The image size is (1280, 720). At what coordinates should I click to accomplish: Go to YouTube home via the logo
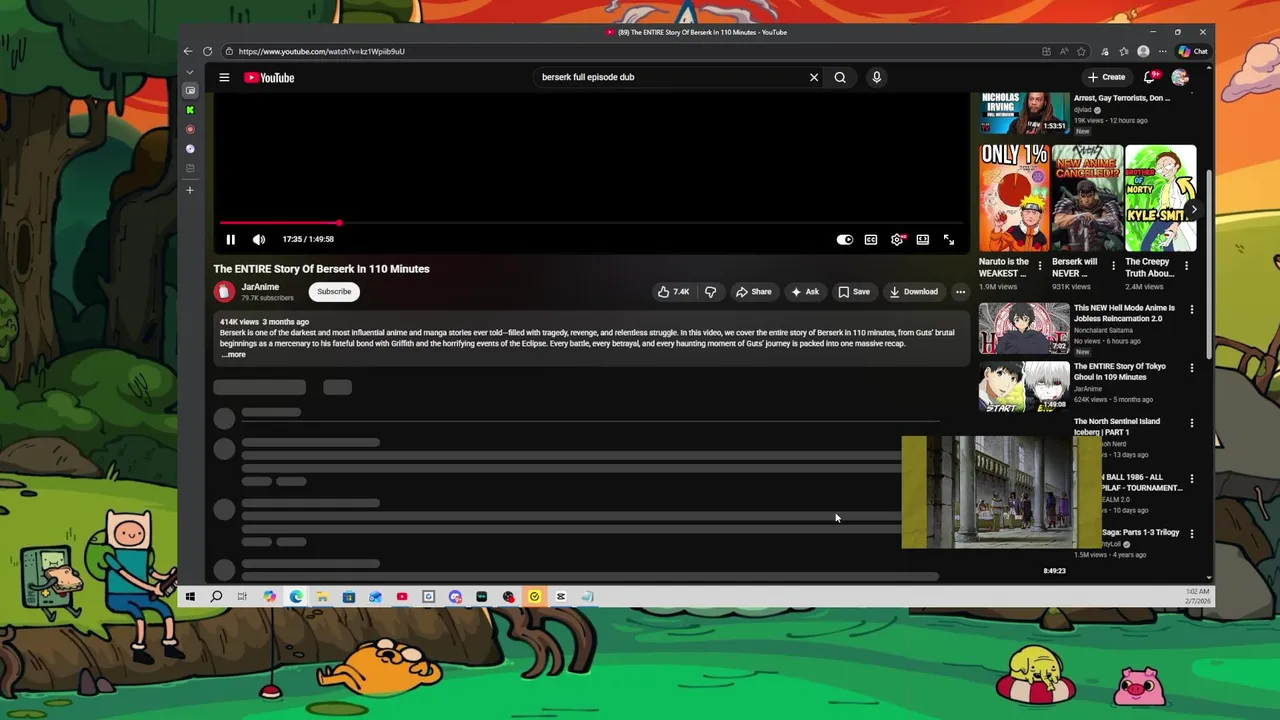[269, 77]
